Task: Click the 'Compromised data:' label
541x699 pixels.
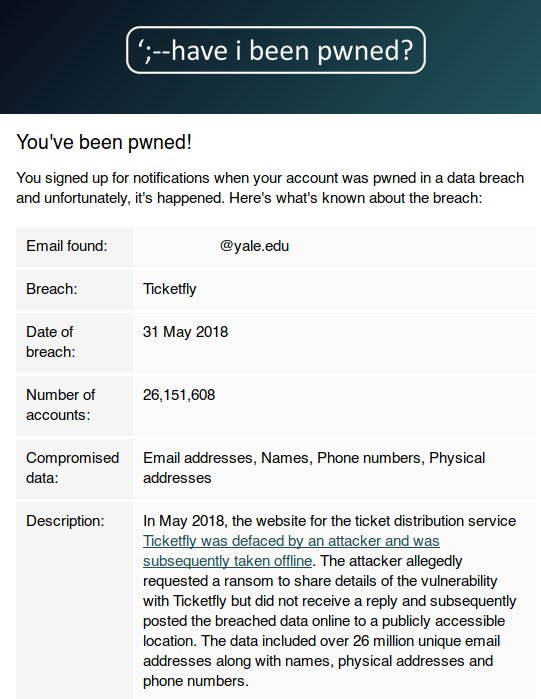Action: [73, 468]
